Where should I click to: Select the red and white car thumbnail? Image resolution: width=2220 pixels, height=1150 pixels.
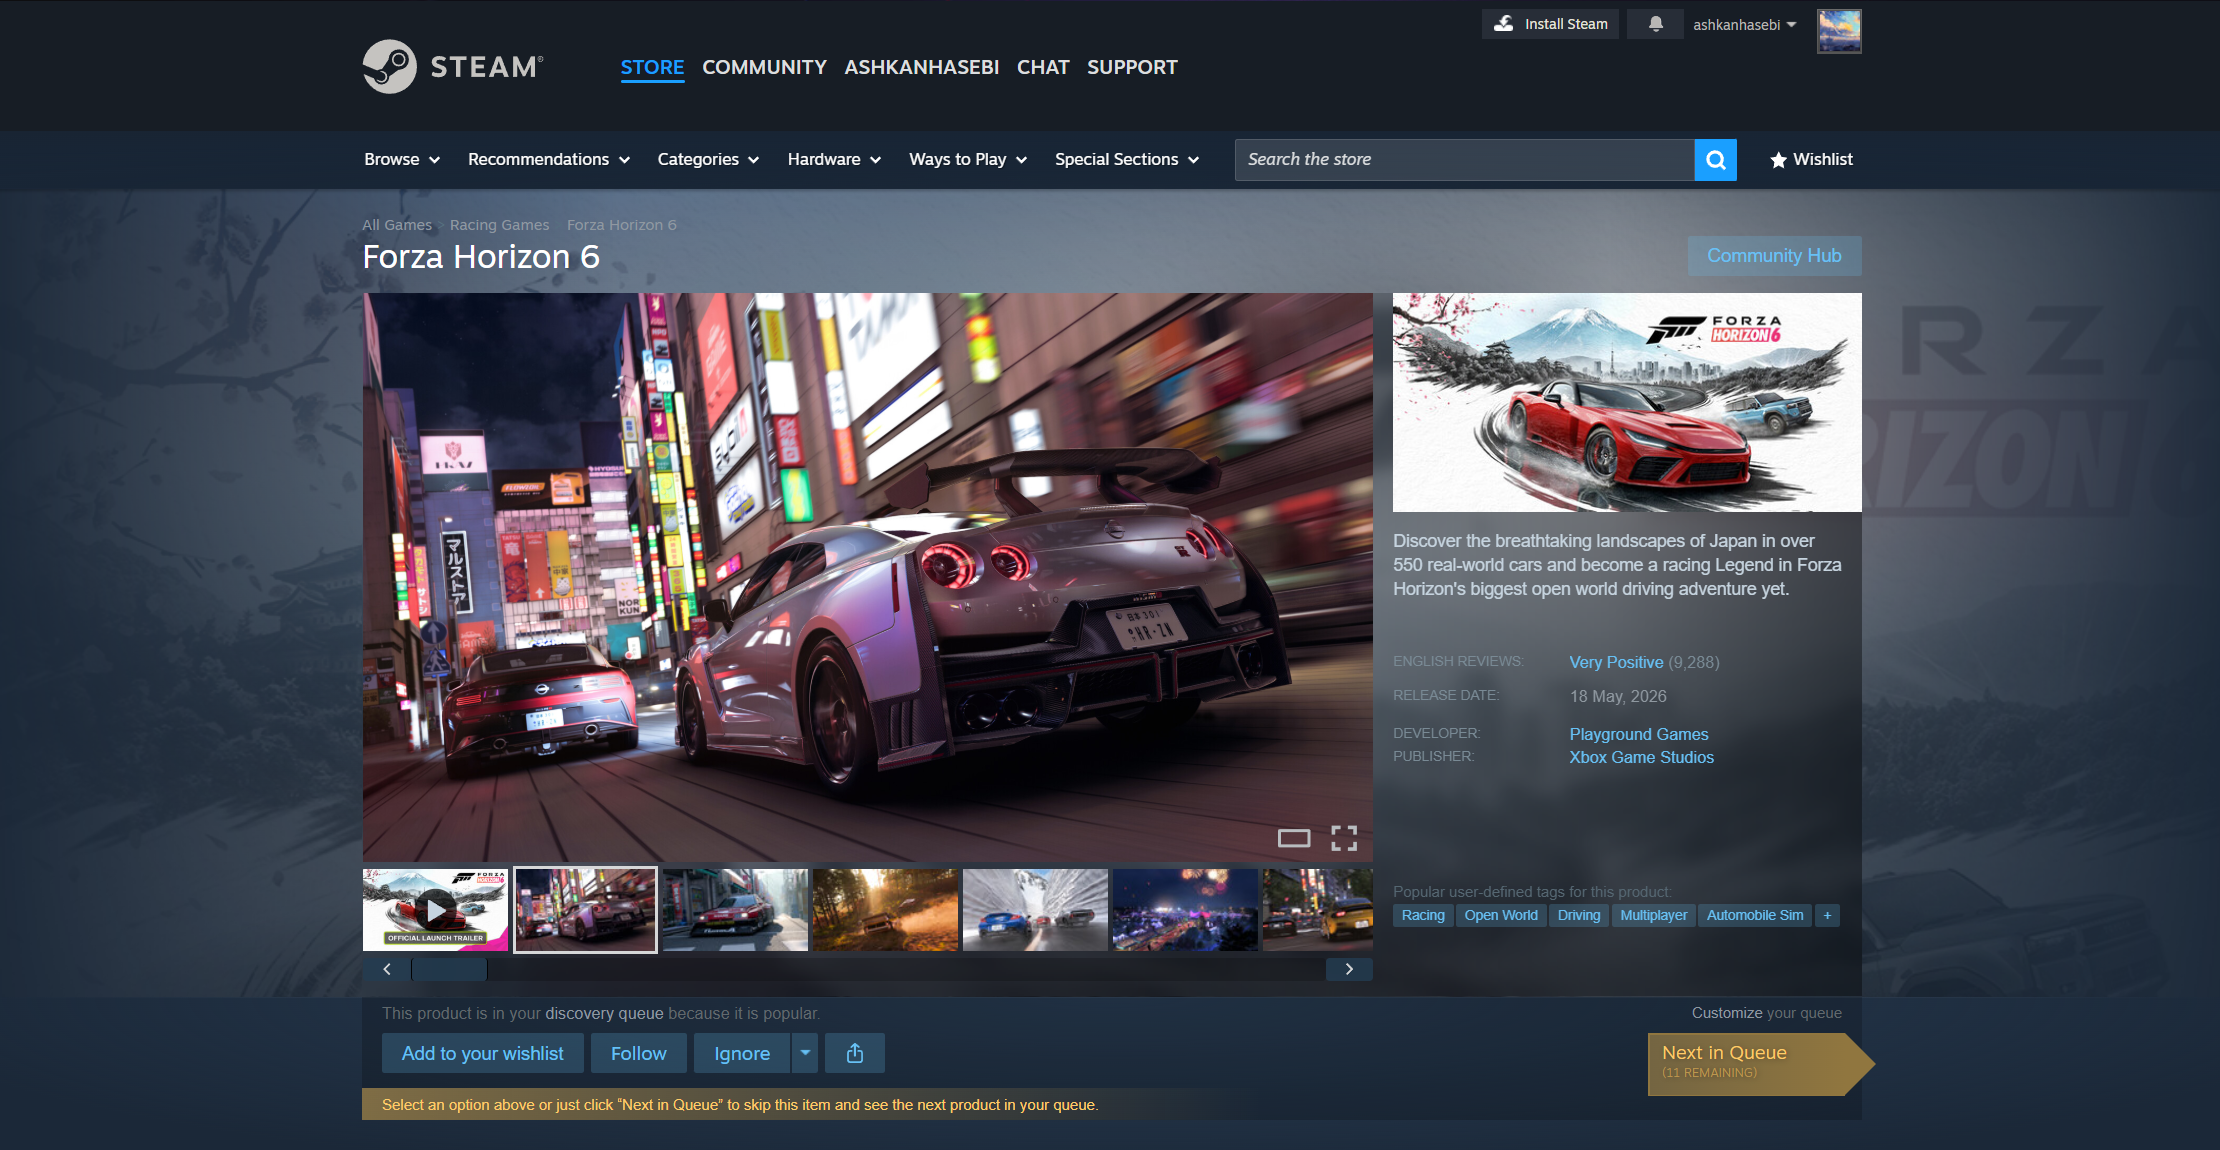click(735, 910)
